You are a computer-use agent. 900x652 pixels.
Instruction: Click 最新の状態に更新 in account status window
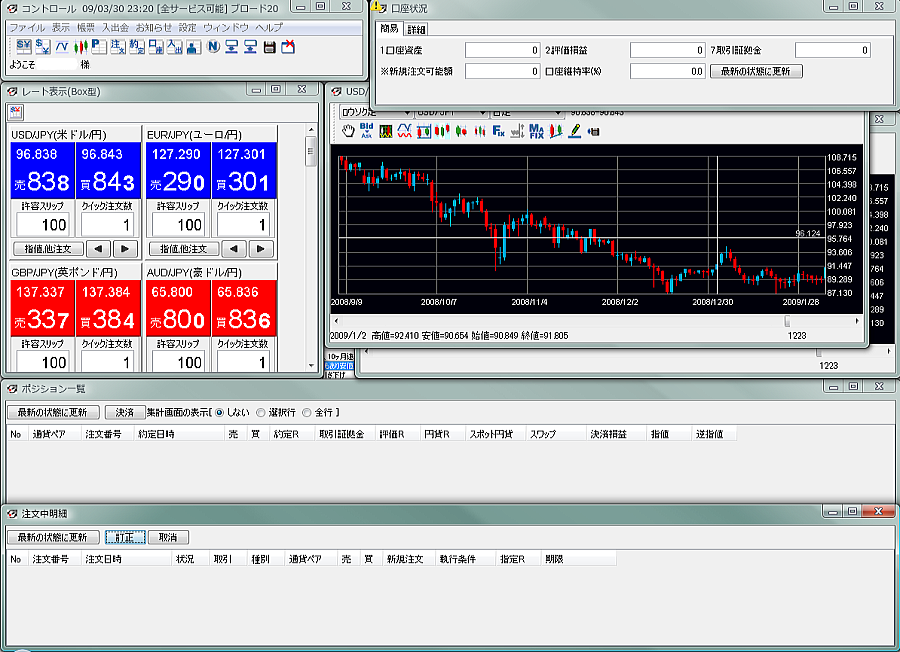(x=756, y=71)
